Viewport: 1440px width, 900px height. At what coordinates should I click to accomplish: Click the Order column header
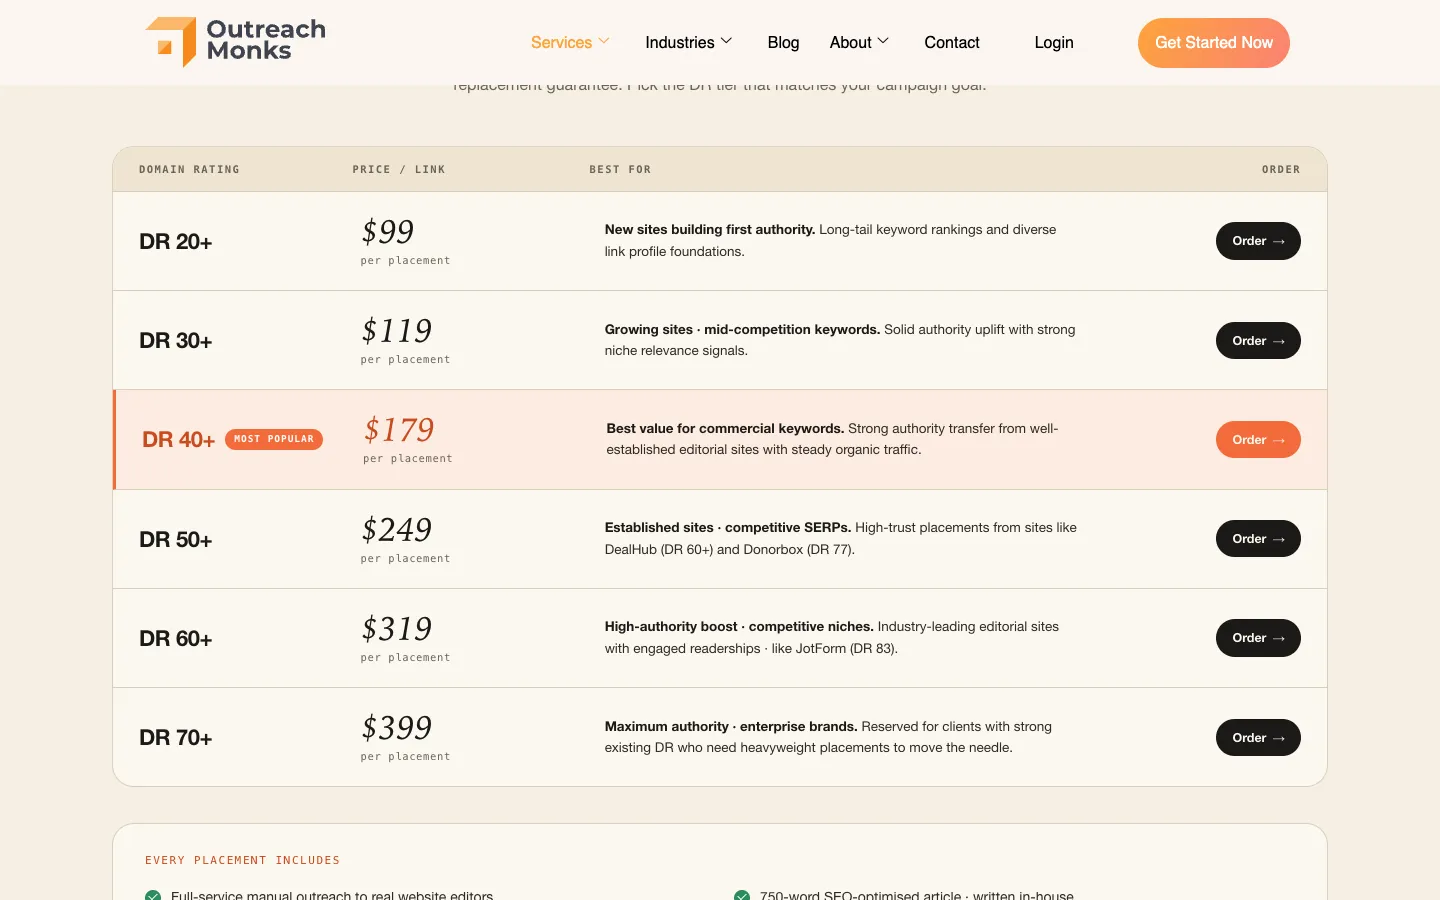[x=1281, y=170]
